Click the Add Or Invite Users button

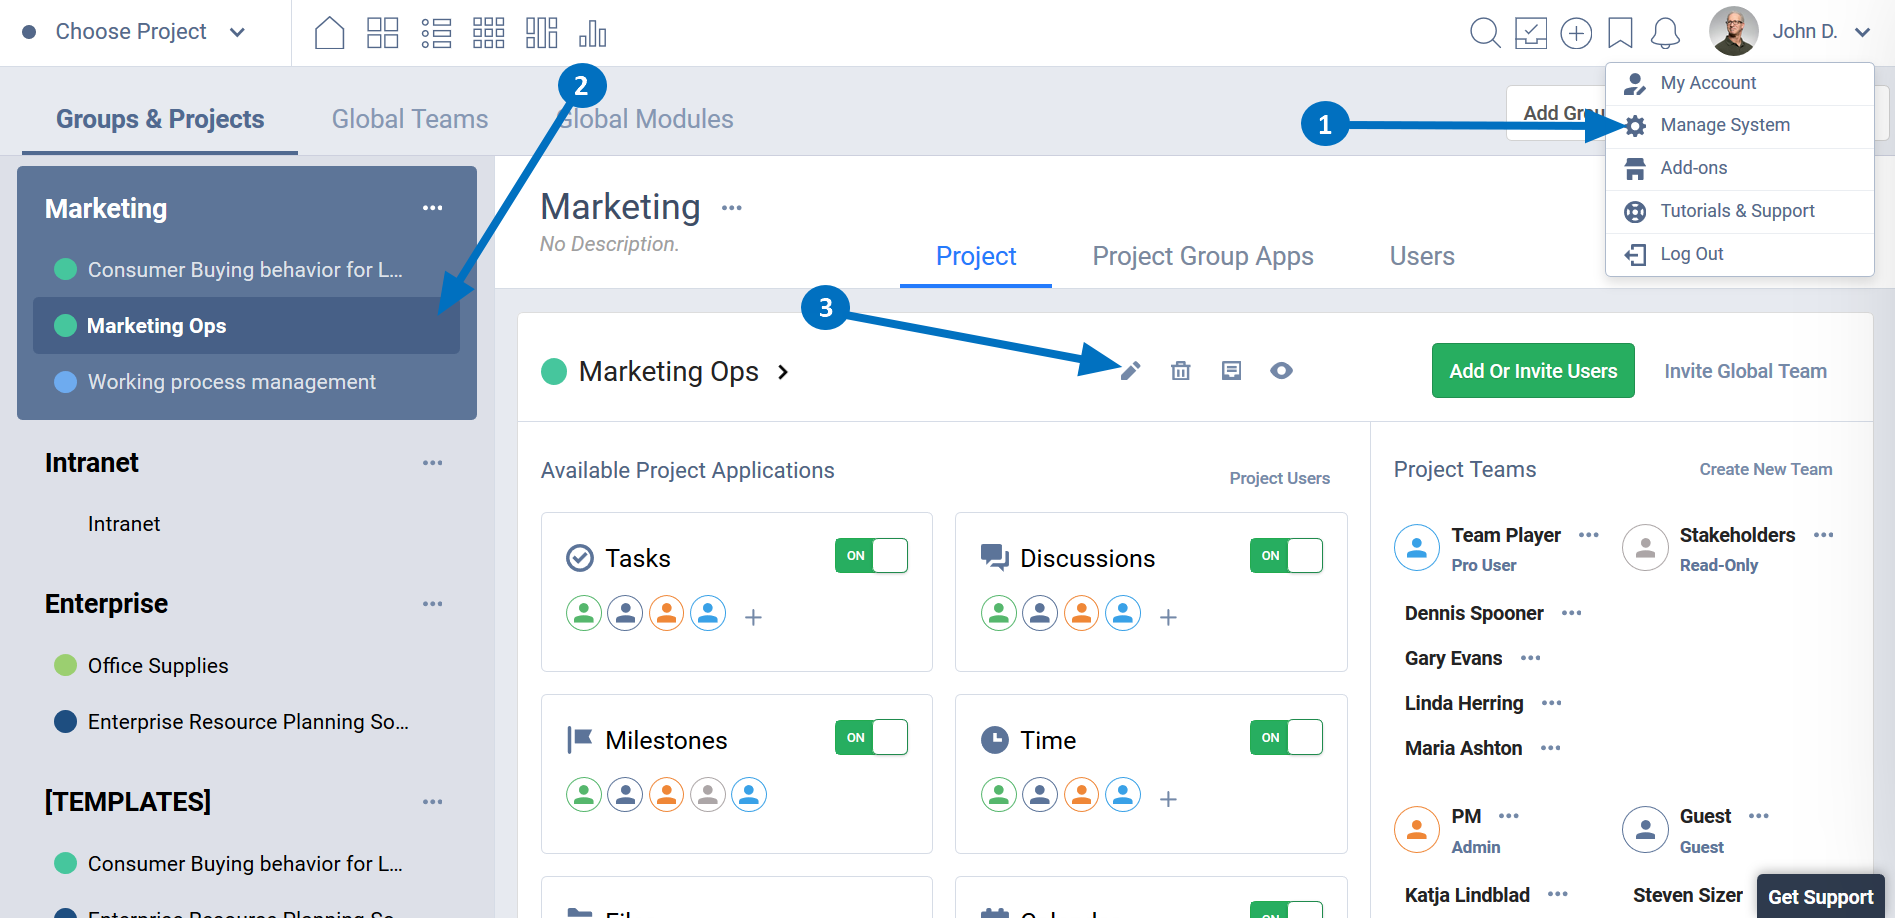point(1532,371)
